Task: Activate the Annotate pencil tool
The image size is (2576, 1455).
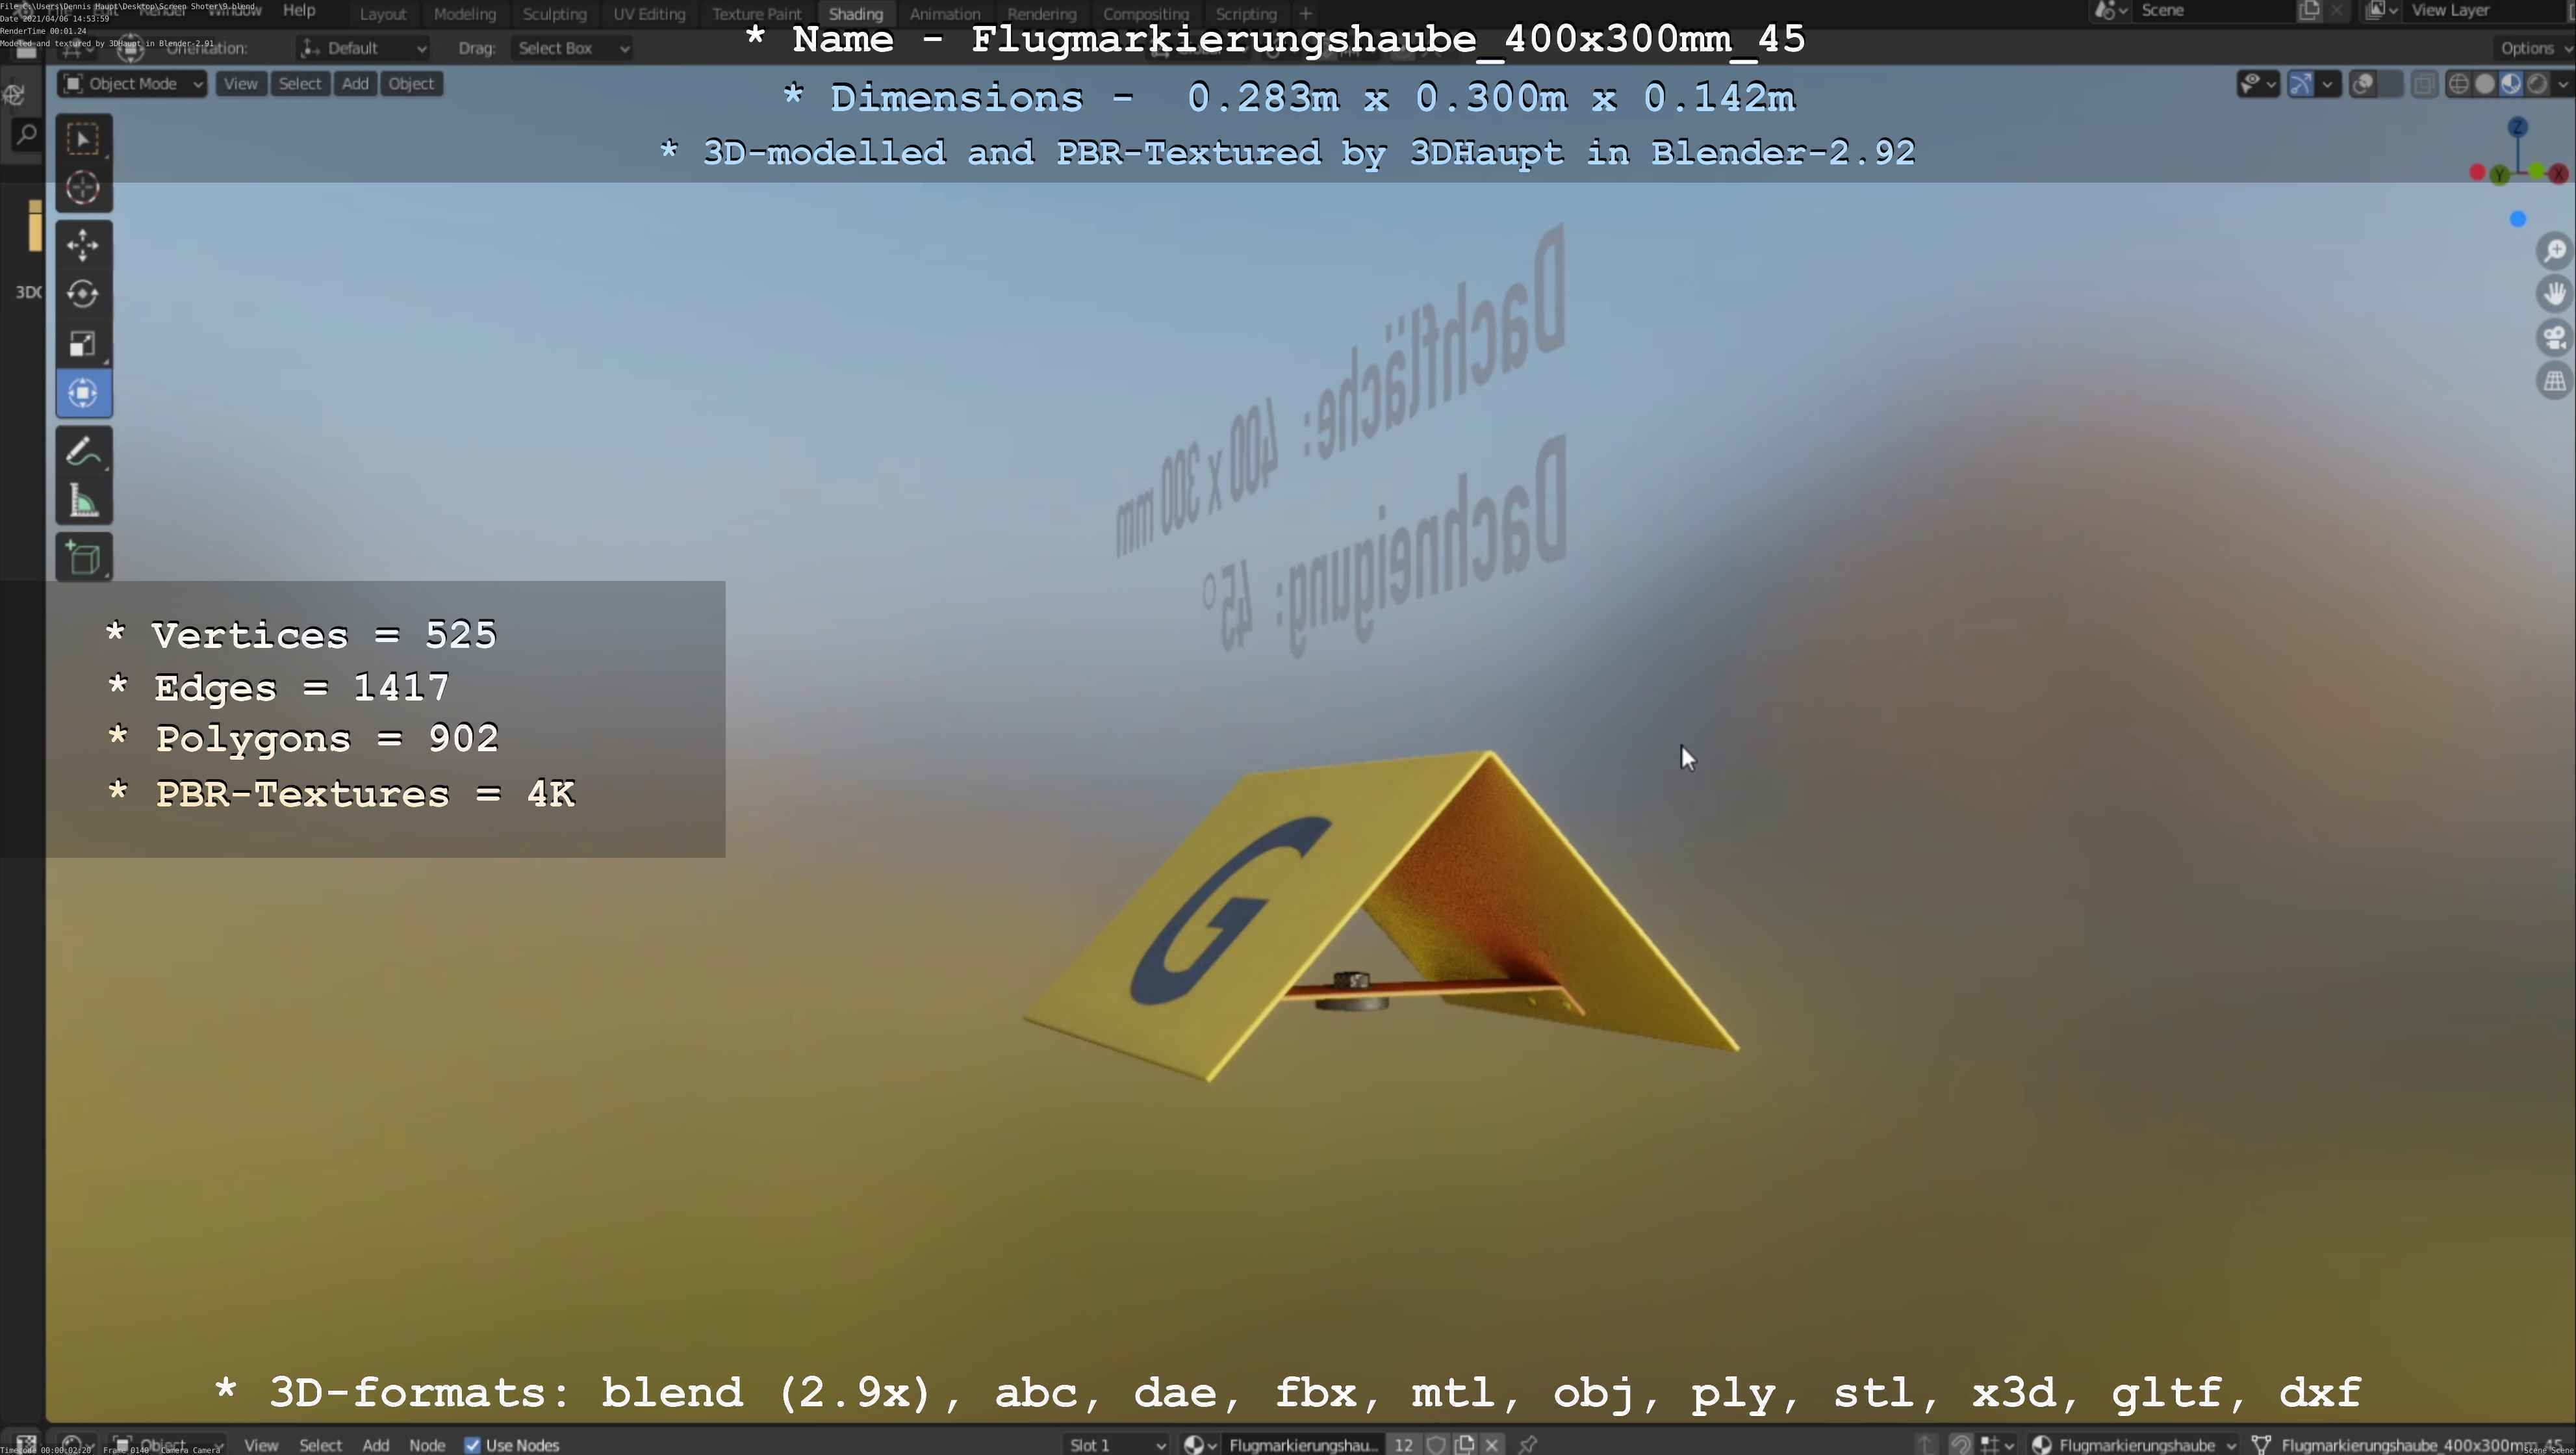Action: coord(83,452)
